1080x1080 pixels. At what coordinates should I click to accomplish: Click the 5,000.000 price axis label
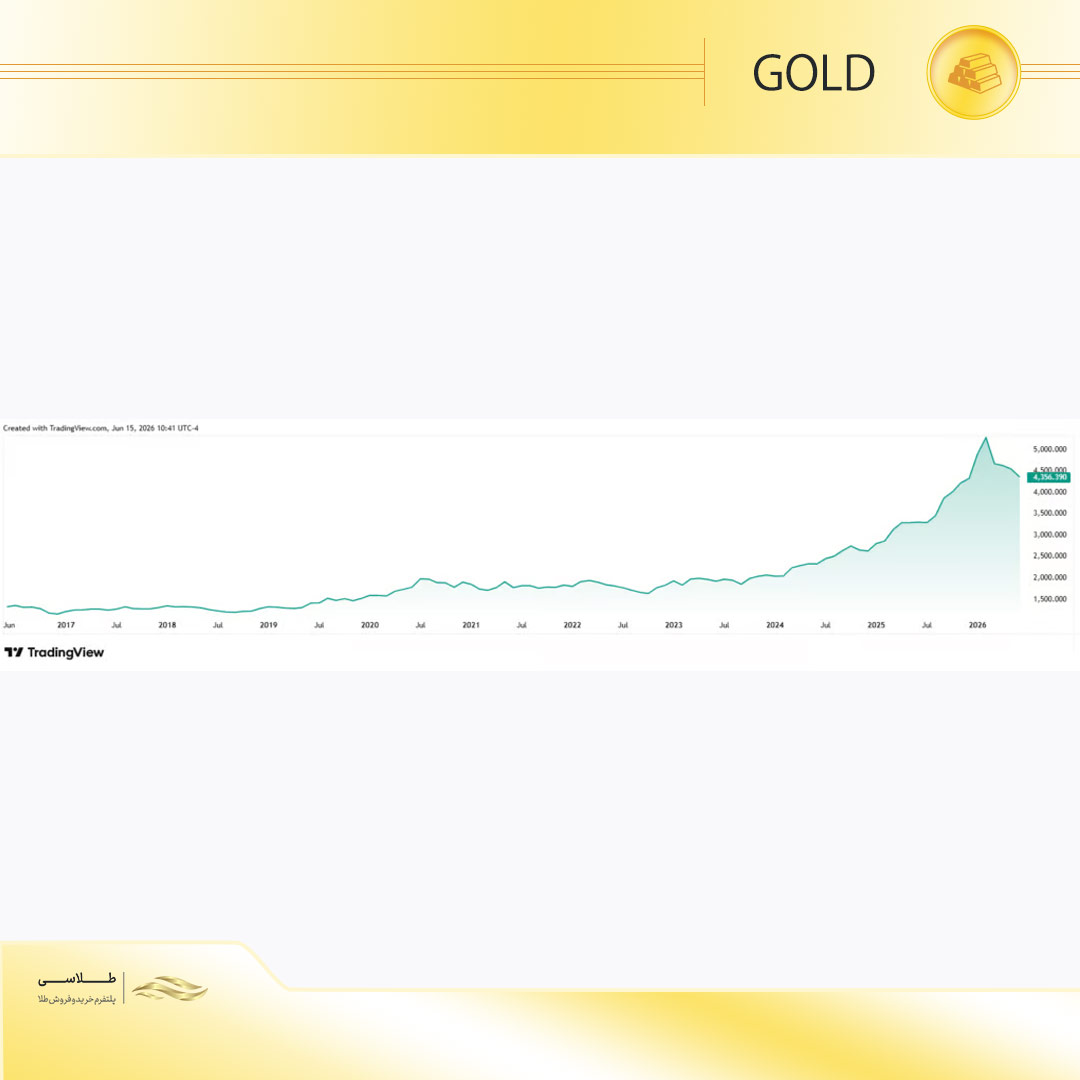coord(1050,449)
